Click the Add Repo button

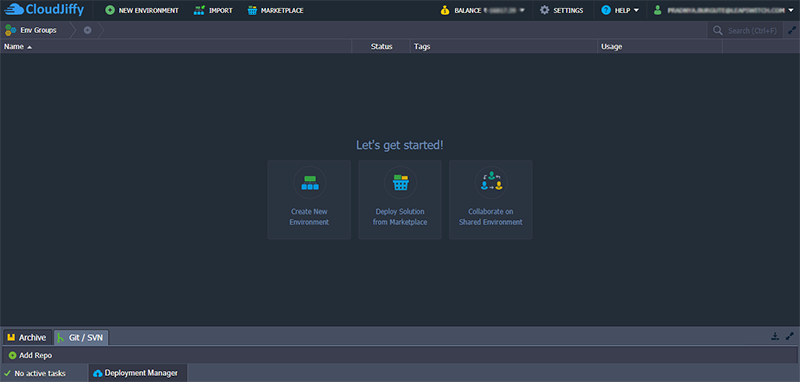[31, 355]
